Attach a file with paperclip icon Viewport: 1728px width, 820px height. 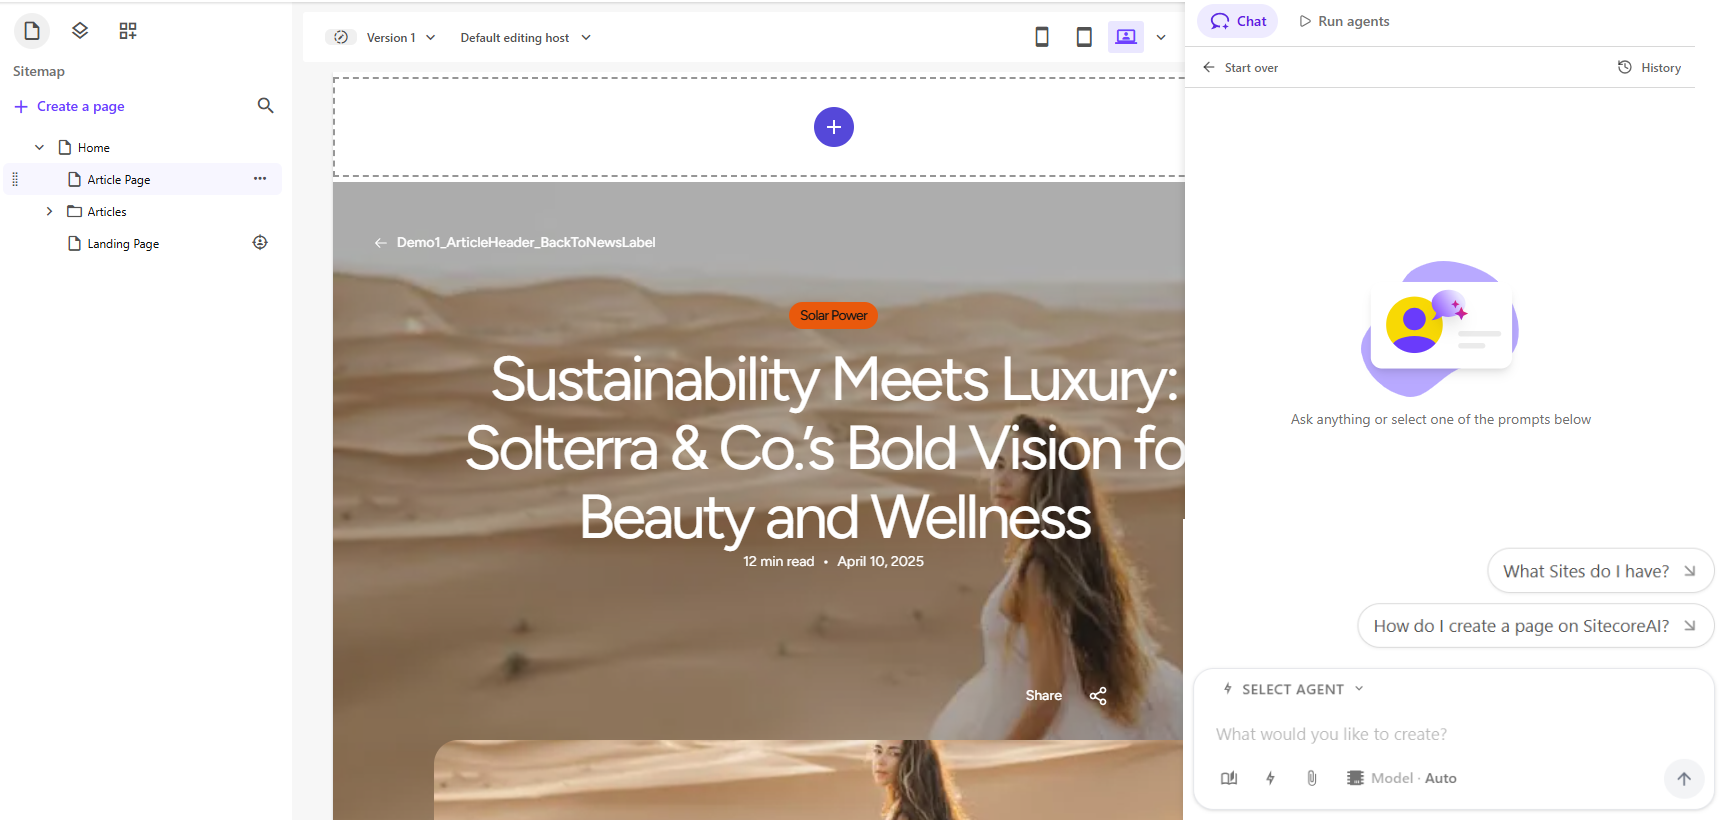[1312, 778]
